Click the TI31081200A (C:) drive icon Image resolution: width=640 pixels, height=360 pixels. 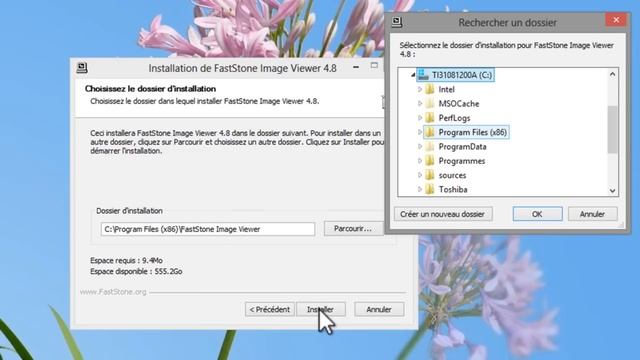[424, 75]
